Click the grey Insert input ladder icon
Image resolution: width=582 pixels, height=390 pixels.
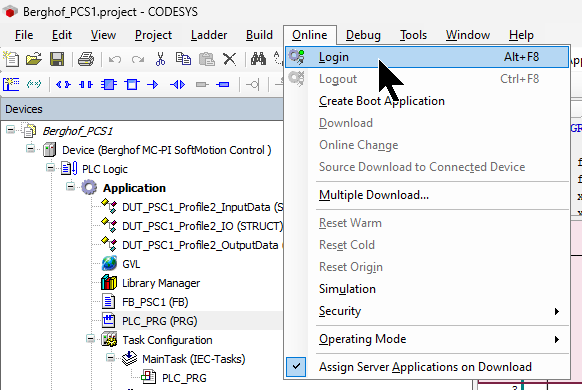click(x=202, y=85)
